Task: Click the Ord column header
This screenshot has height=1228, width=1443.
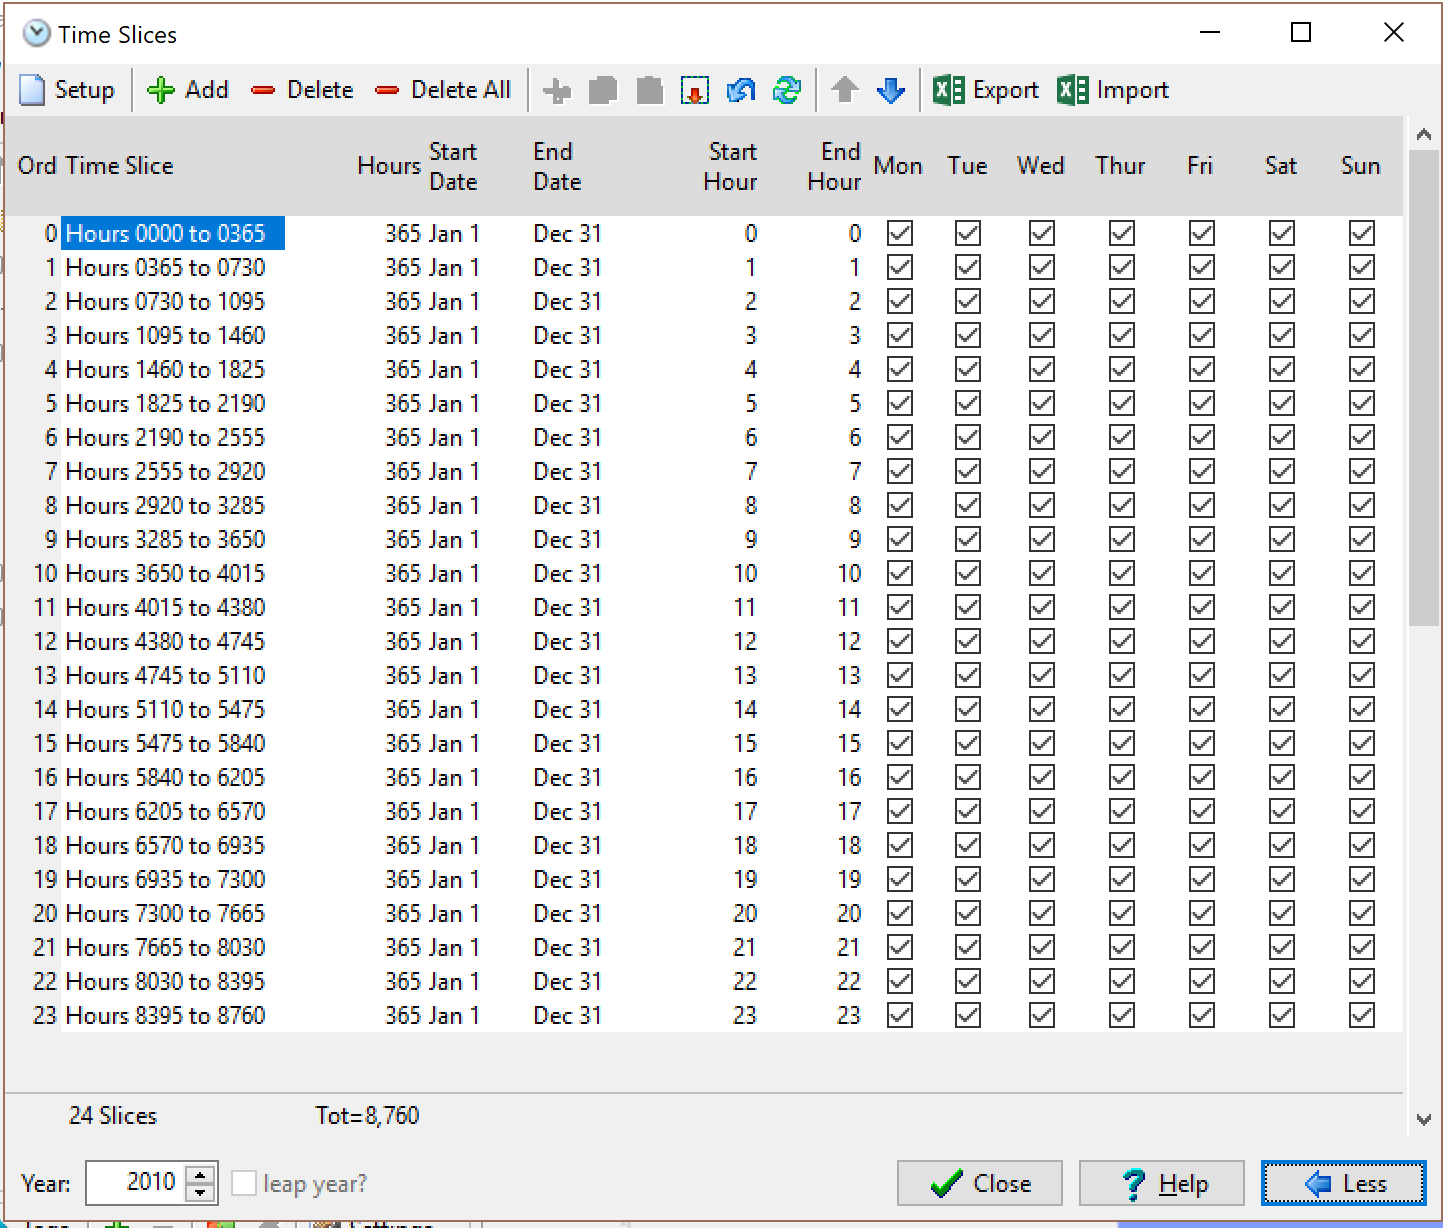Action: click(x=37, y=166)
